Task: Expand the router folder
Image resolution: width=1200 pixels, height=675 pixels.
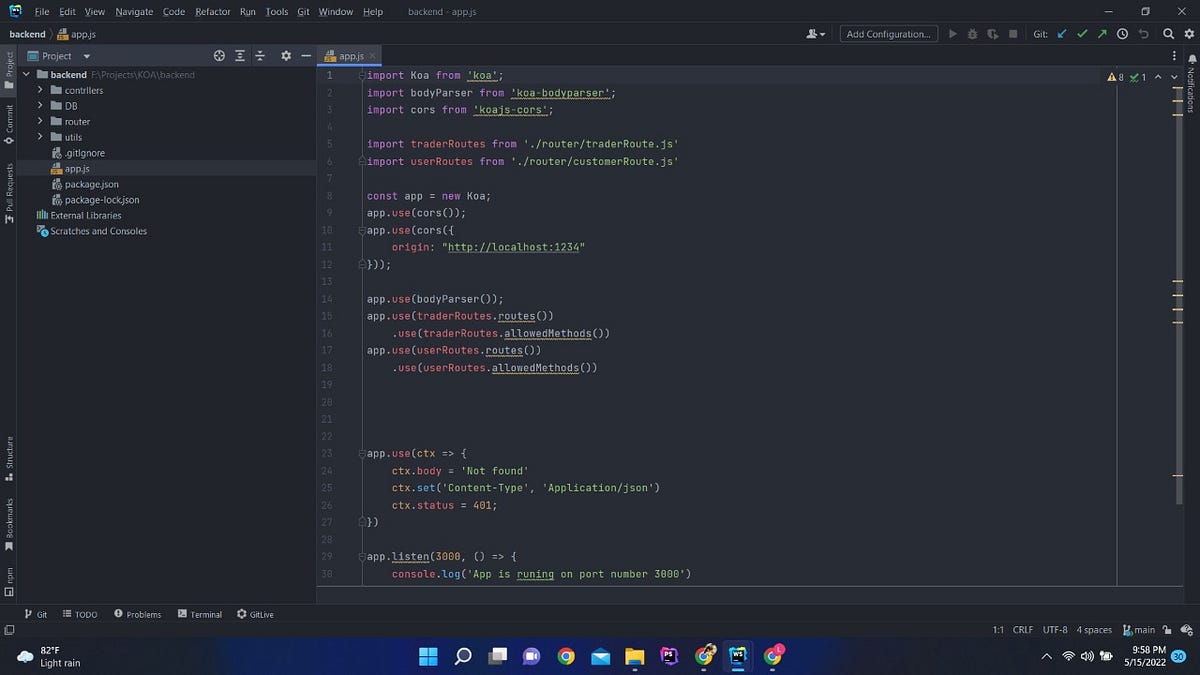Action: click(38, 121)
